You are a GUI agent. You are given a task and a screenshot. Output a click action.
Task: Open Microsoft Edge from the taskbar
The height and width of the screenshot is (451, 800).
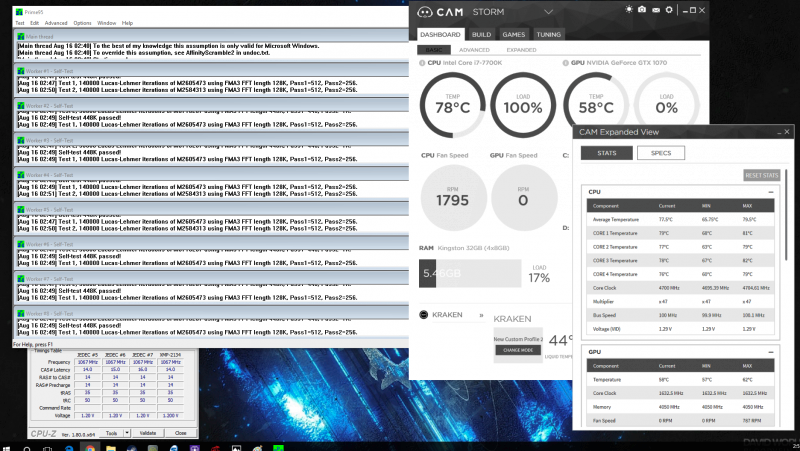tap(69, 448)
